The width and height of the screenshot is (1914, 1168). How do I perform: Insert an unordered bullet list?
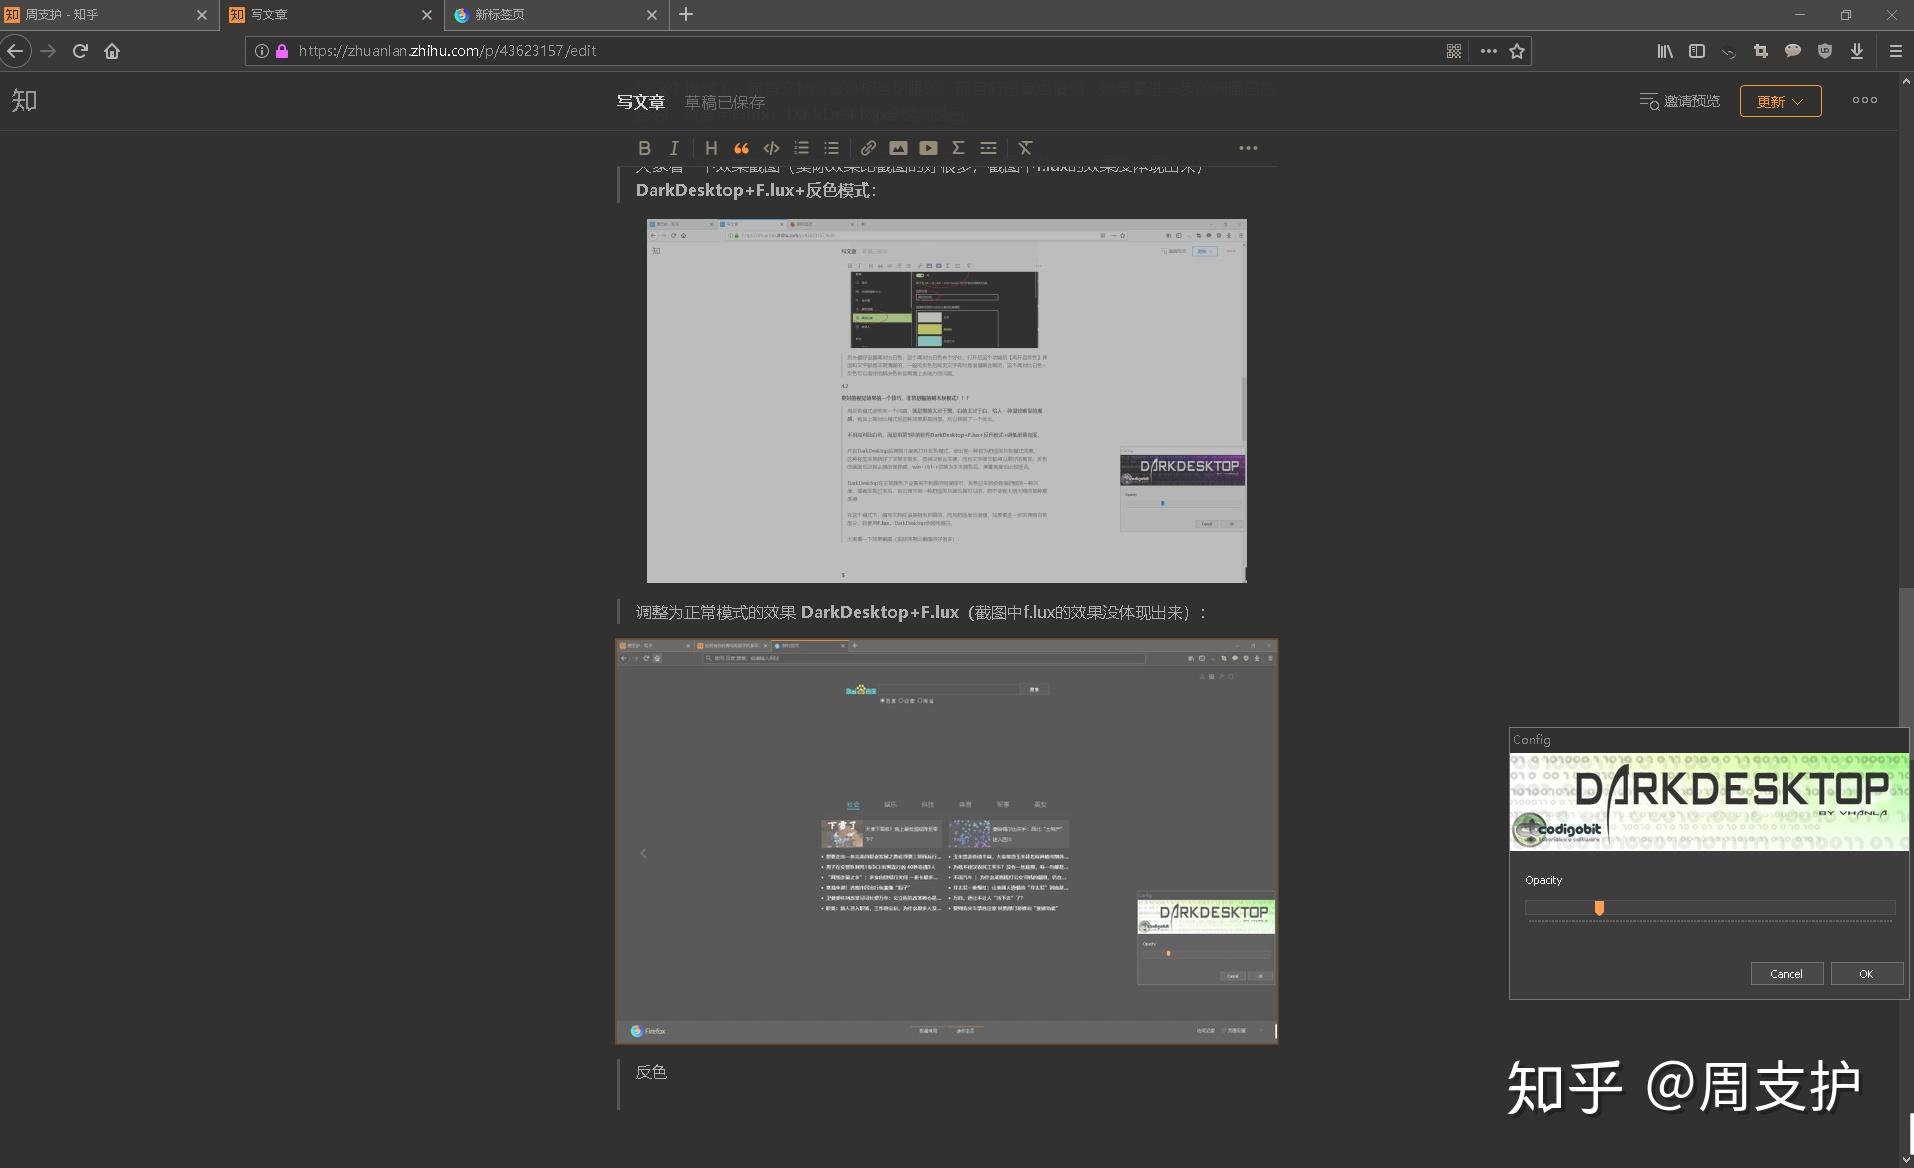point(831,148)
